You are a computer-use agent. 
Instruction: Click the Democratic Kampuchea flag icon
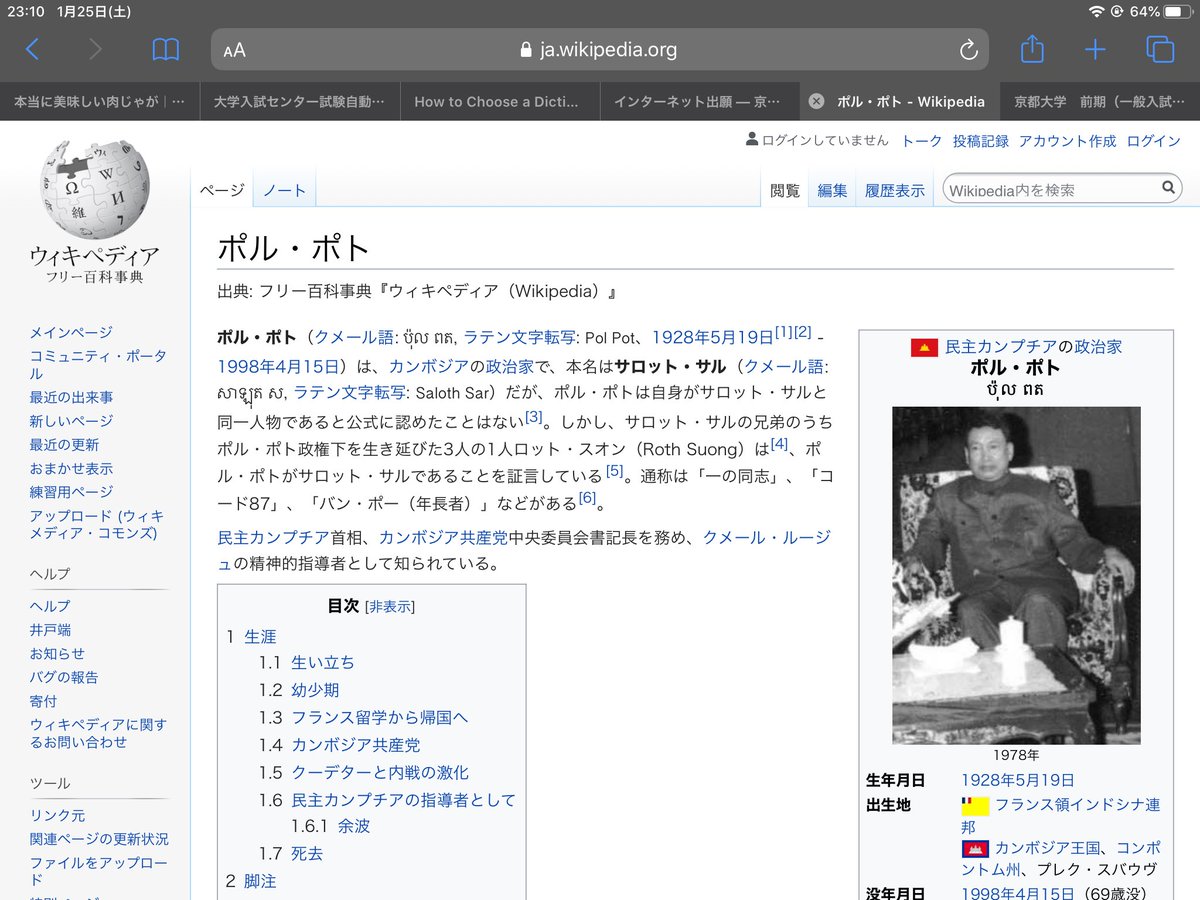[924, 347]
